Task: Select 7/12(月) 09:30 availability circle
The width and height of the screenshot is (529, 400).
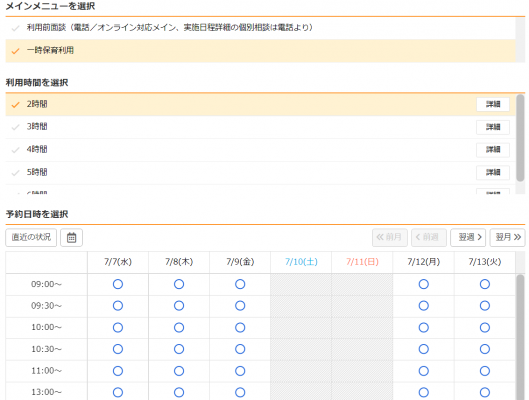Action: [x=423, y=306]
